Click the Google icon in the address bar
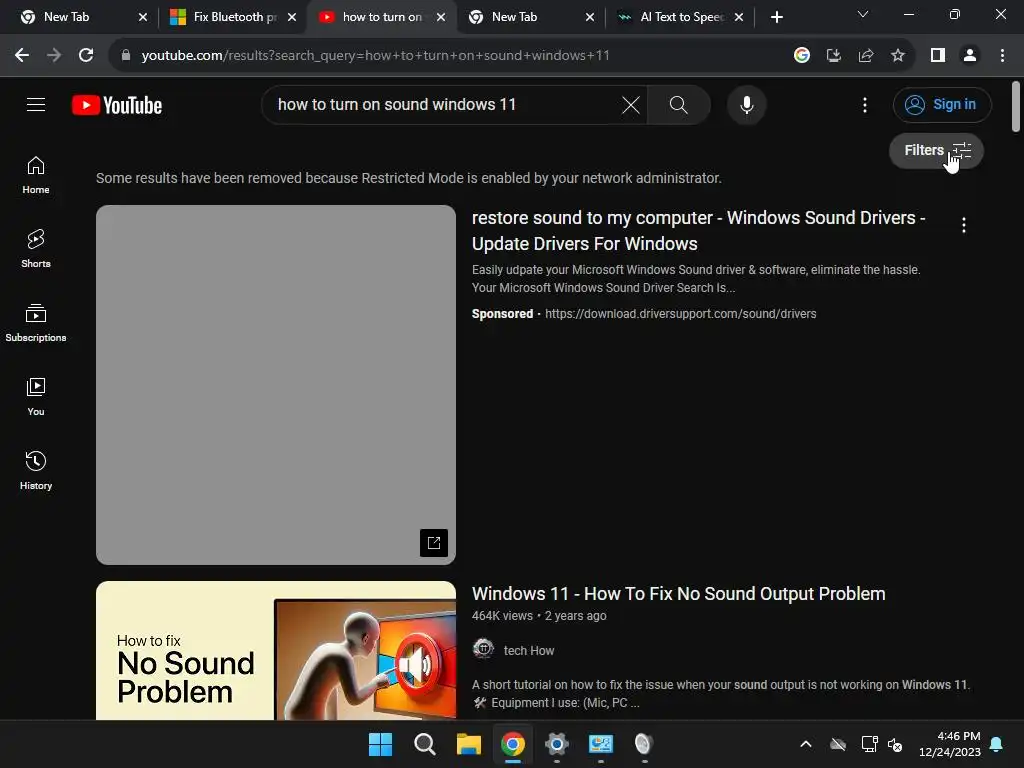 801,56
